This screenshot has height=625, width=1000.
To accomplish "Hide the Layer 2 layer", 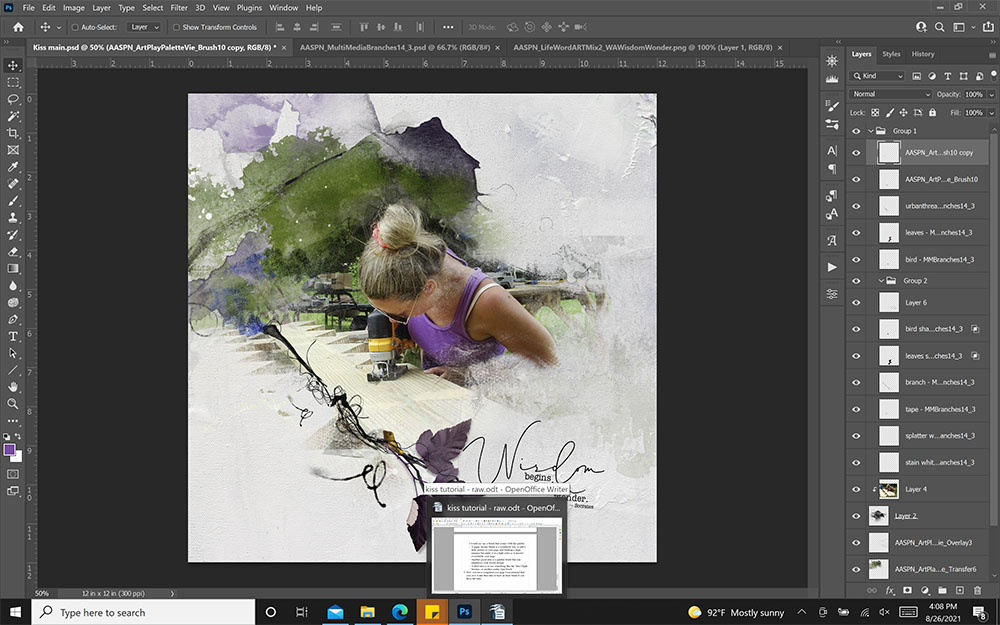I will pos(856,516).
